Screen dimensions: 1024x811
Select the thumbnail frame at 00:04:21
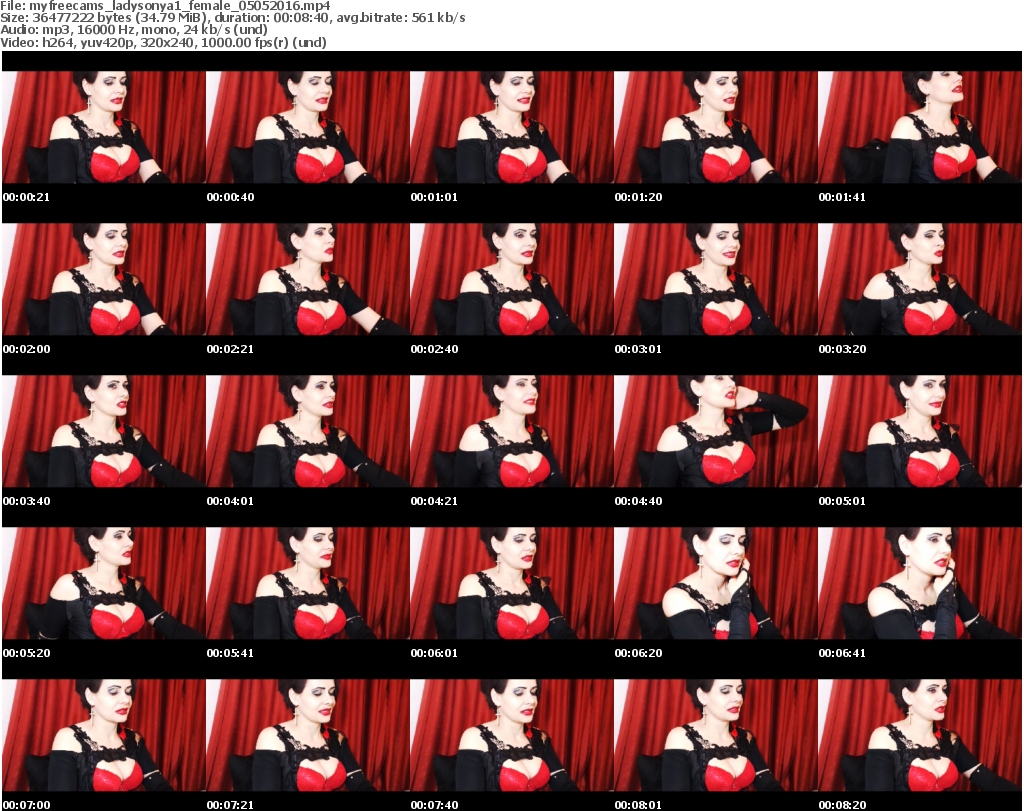point(511,432)
